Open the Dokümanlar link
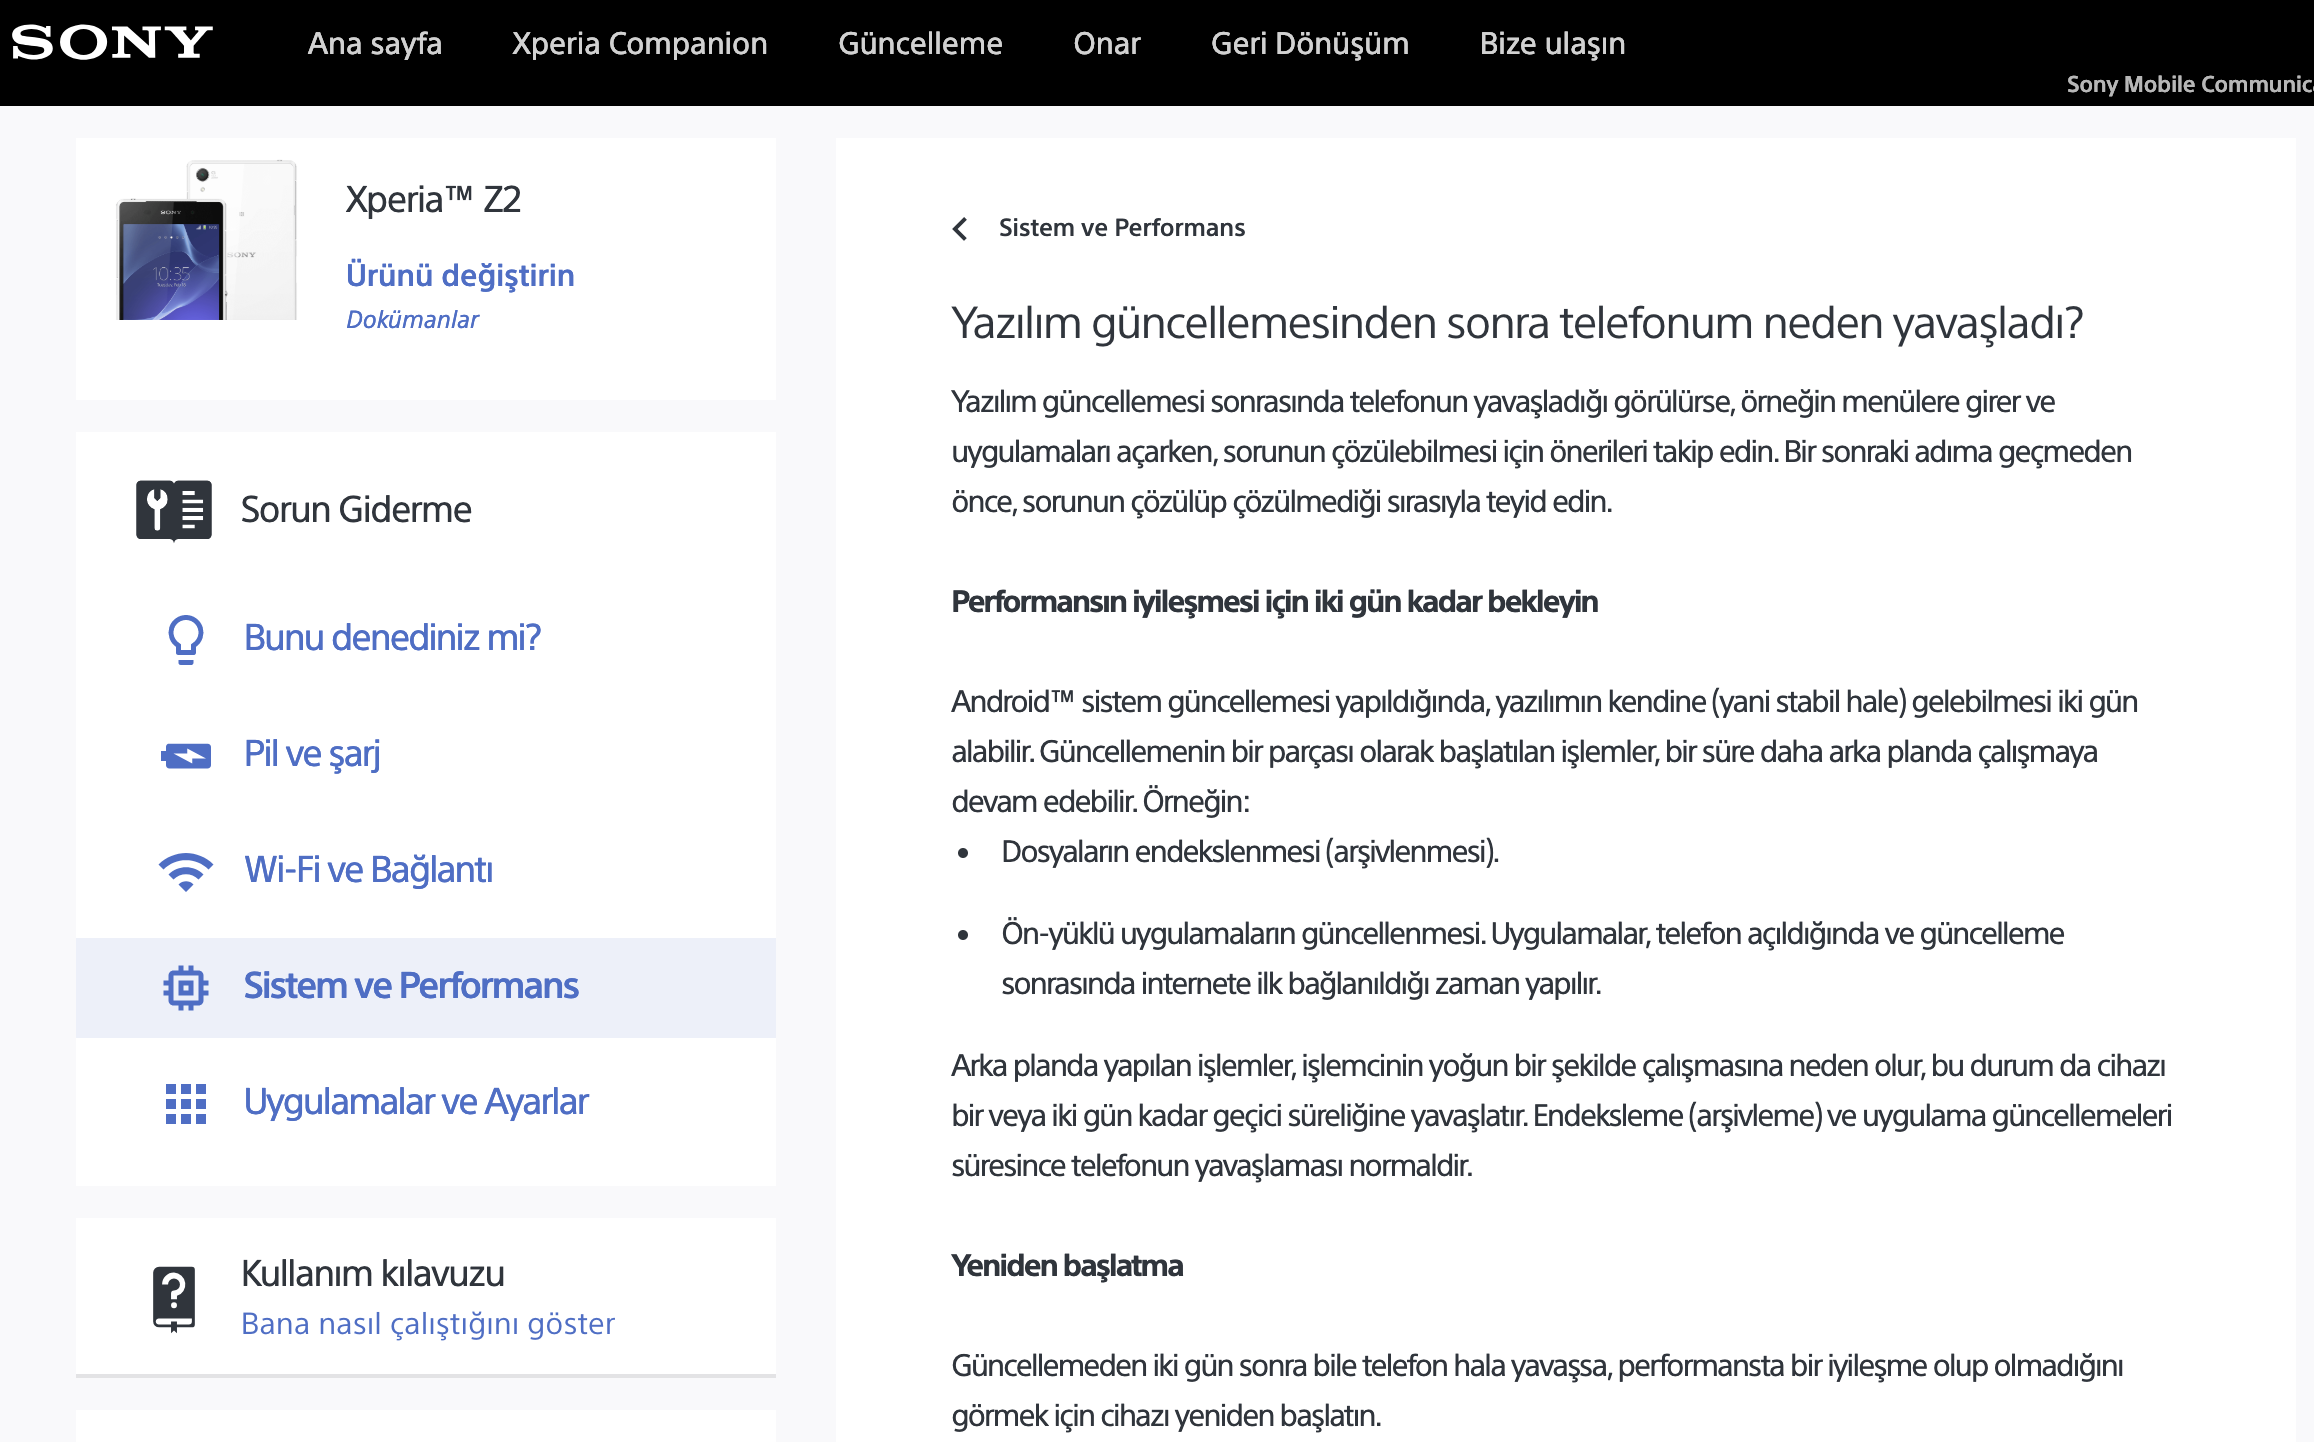Image resolution: width=2314 pixels, height=1442 pixels. pyautogui.click(x=412, y=319)
